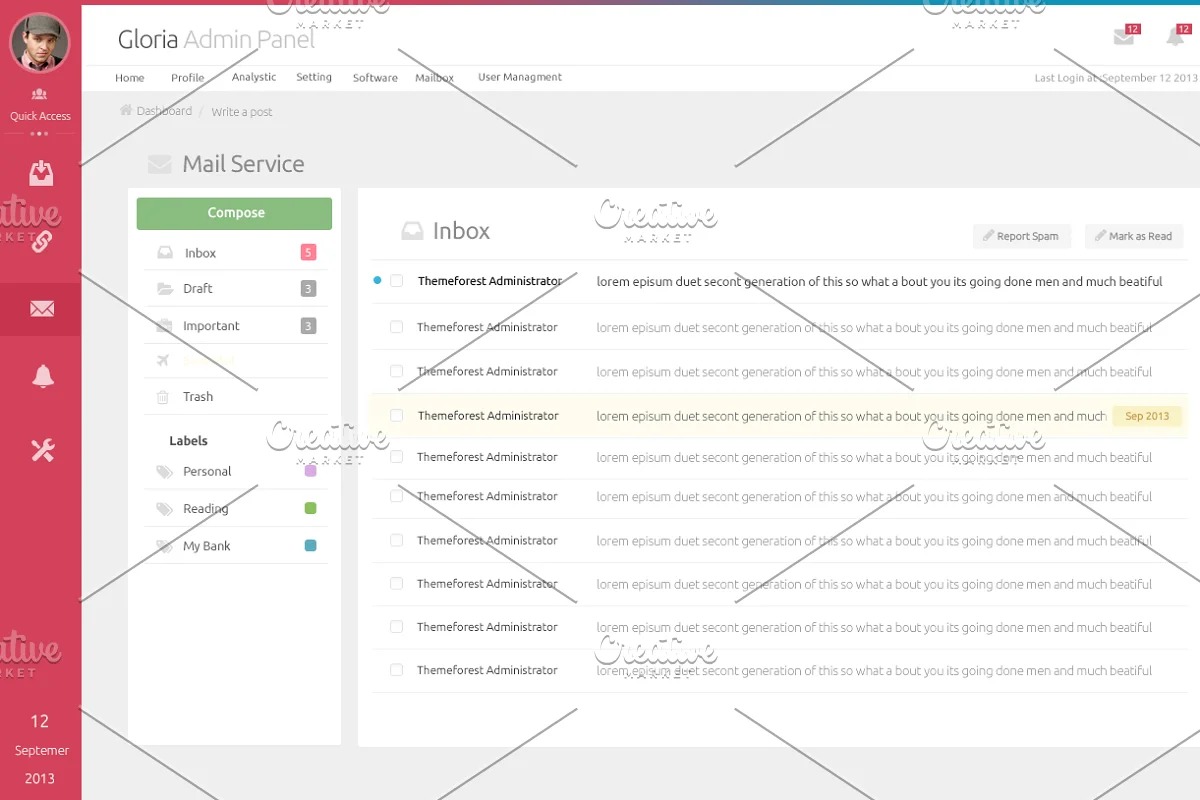1200x800 pixels.
Task: Click the top-right mail icon with badge
Action: (x=1124, y=37)
